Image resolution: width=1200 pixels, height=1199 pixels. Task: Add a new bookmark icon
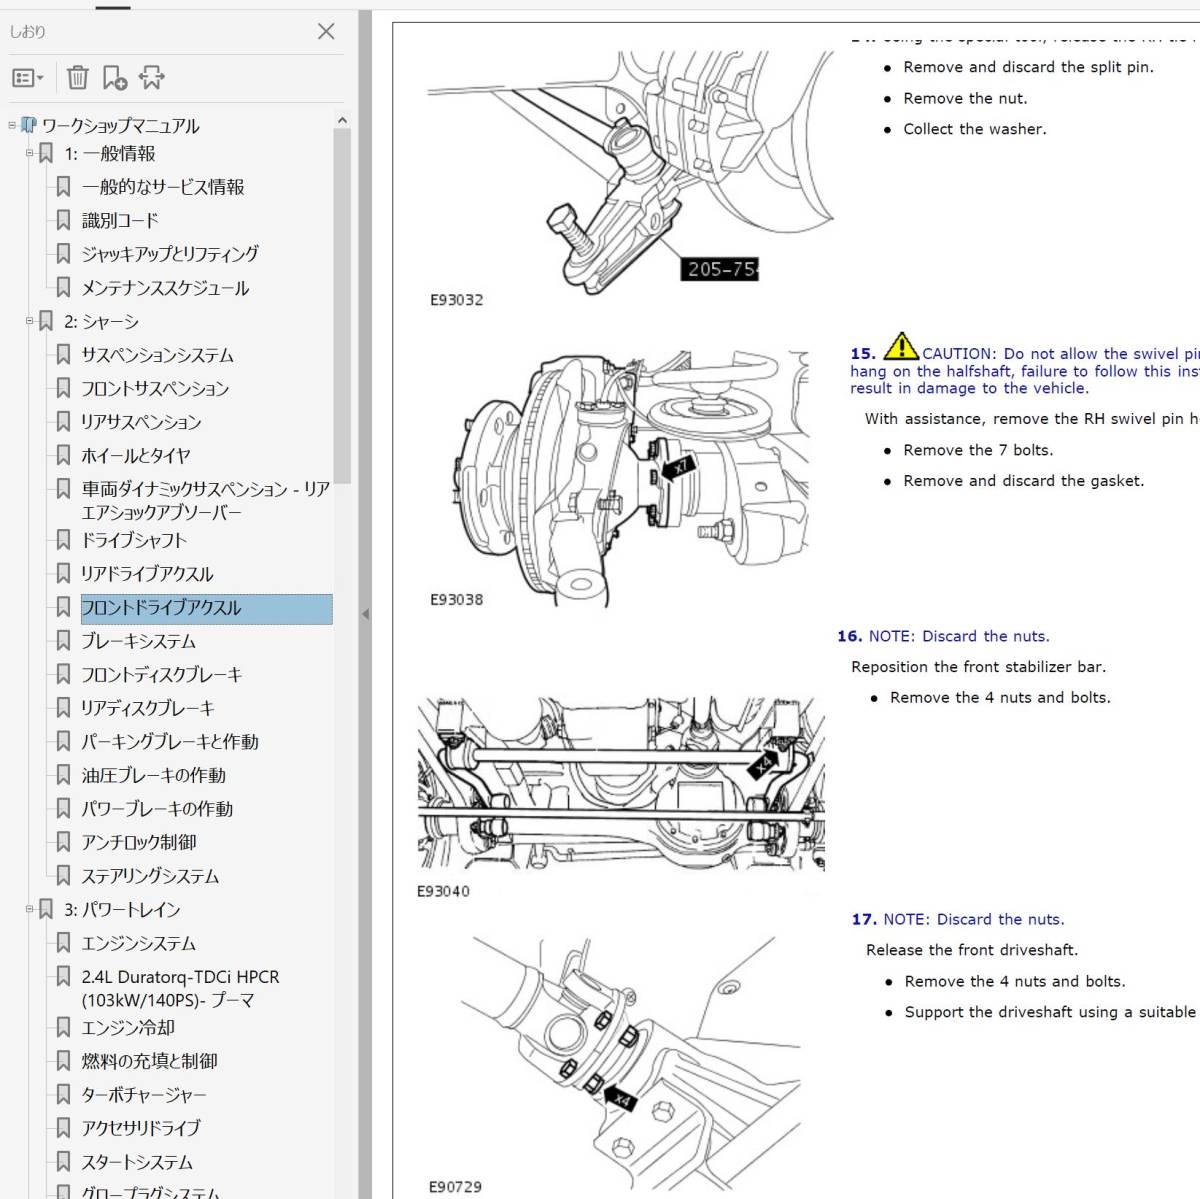115,77
